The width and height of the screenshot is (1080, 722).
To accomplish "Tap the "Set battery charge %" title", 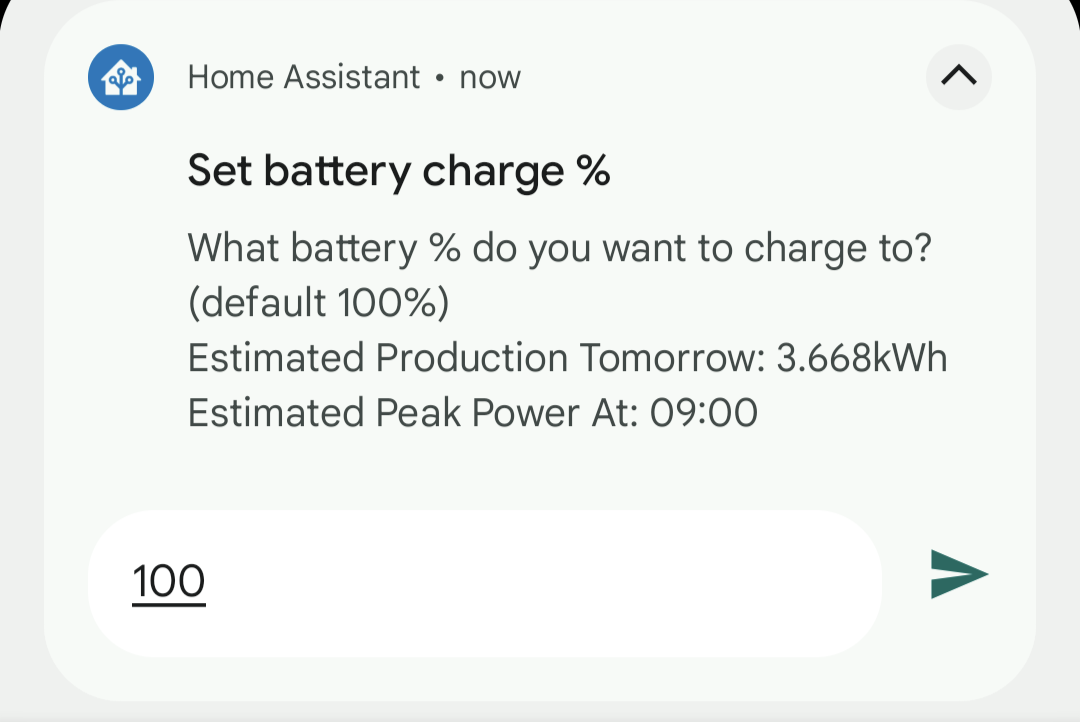I will pos(398,172).
